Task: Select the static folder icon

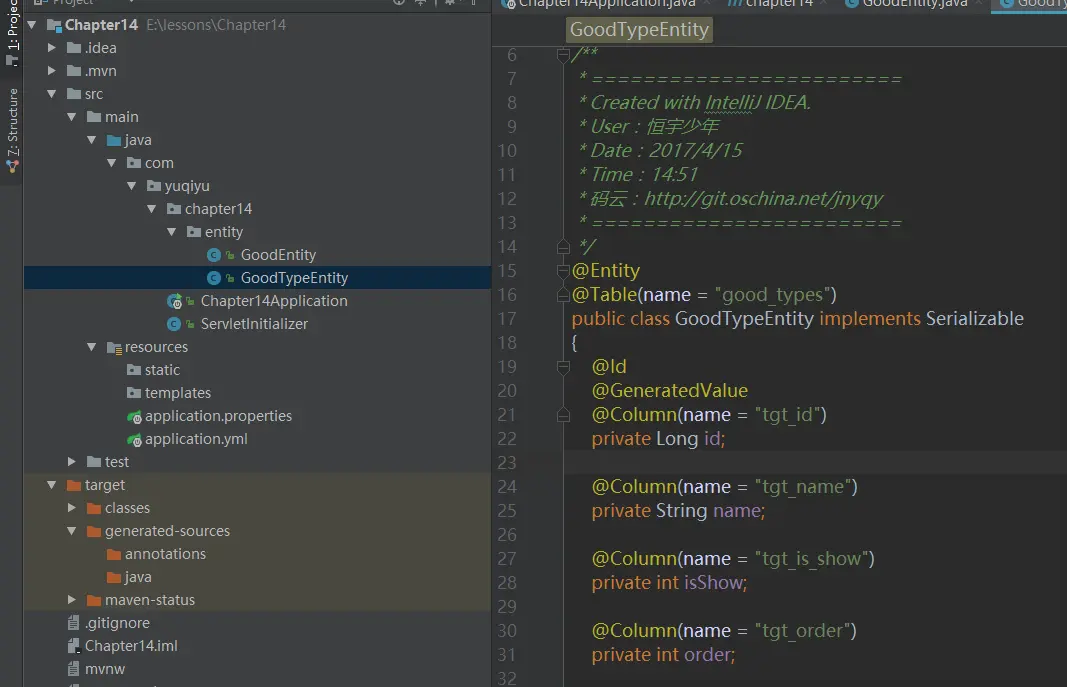Action: (133, 370)
